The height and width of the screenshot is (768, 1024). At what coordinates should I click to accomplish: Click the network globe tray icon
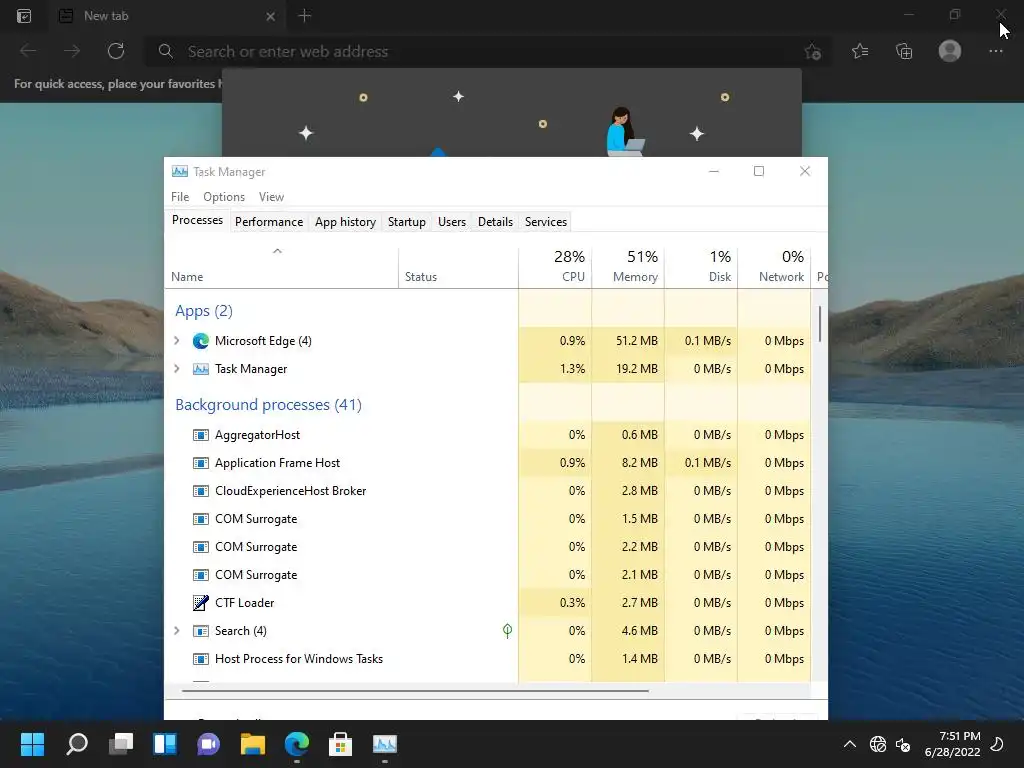click(878, 744)
